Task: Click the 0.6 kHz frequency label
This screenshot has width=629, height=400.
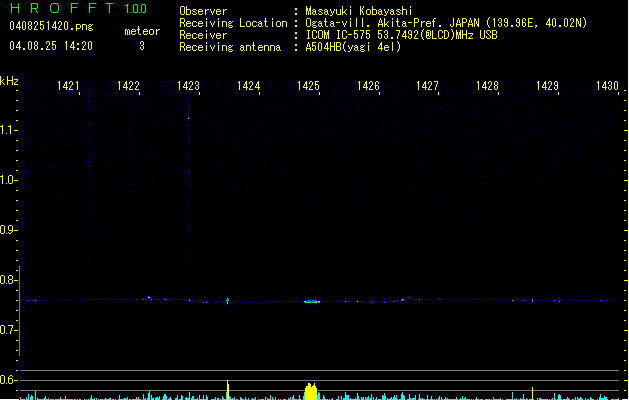Action: pos(8,380)
